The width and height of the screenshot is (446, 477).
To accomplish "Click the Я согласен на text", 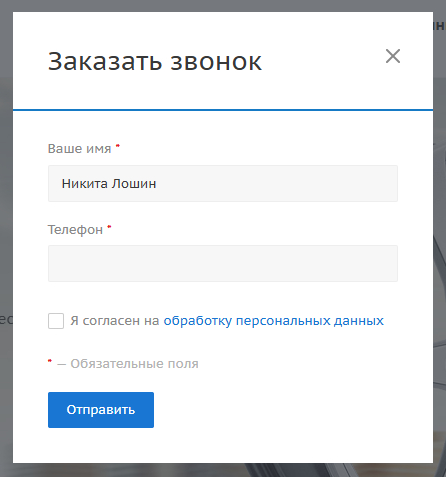I will 115,321.
